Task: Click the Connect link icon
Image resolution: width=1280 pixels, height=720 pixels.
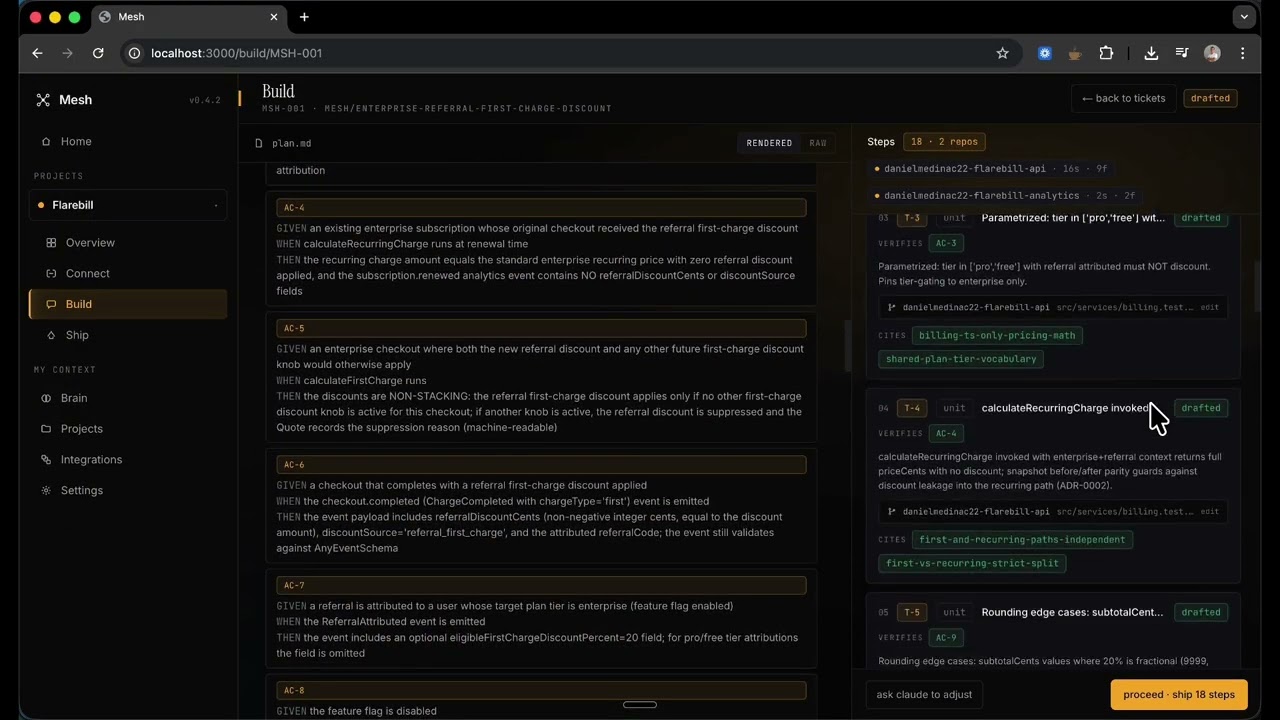Action: (51, 274)
